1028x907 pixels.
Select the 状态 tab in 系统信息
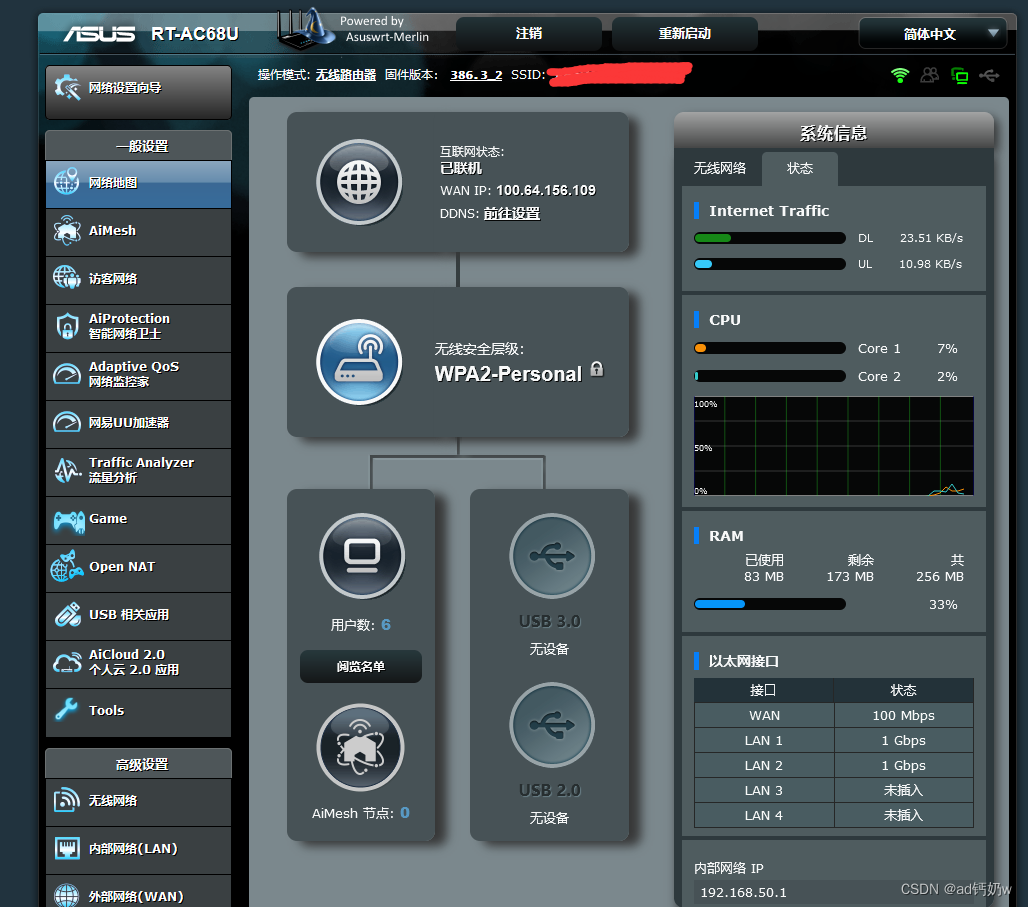point(800,169)
